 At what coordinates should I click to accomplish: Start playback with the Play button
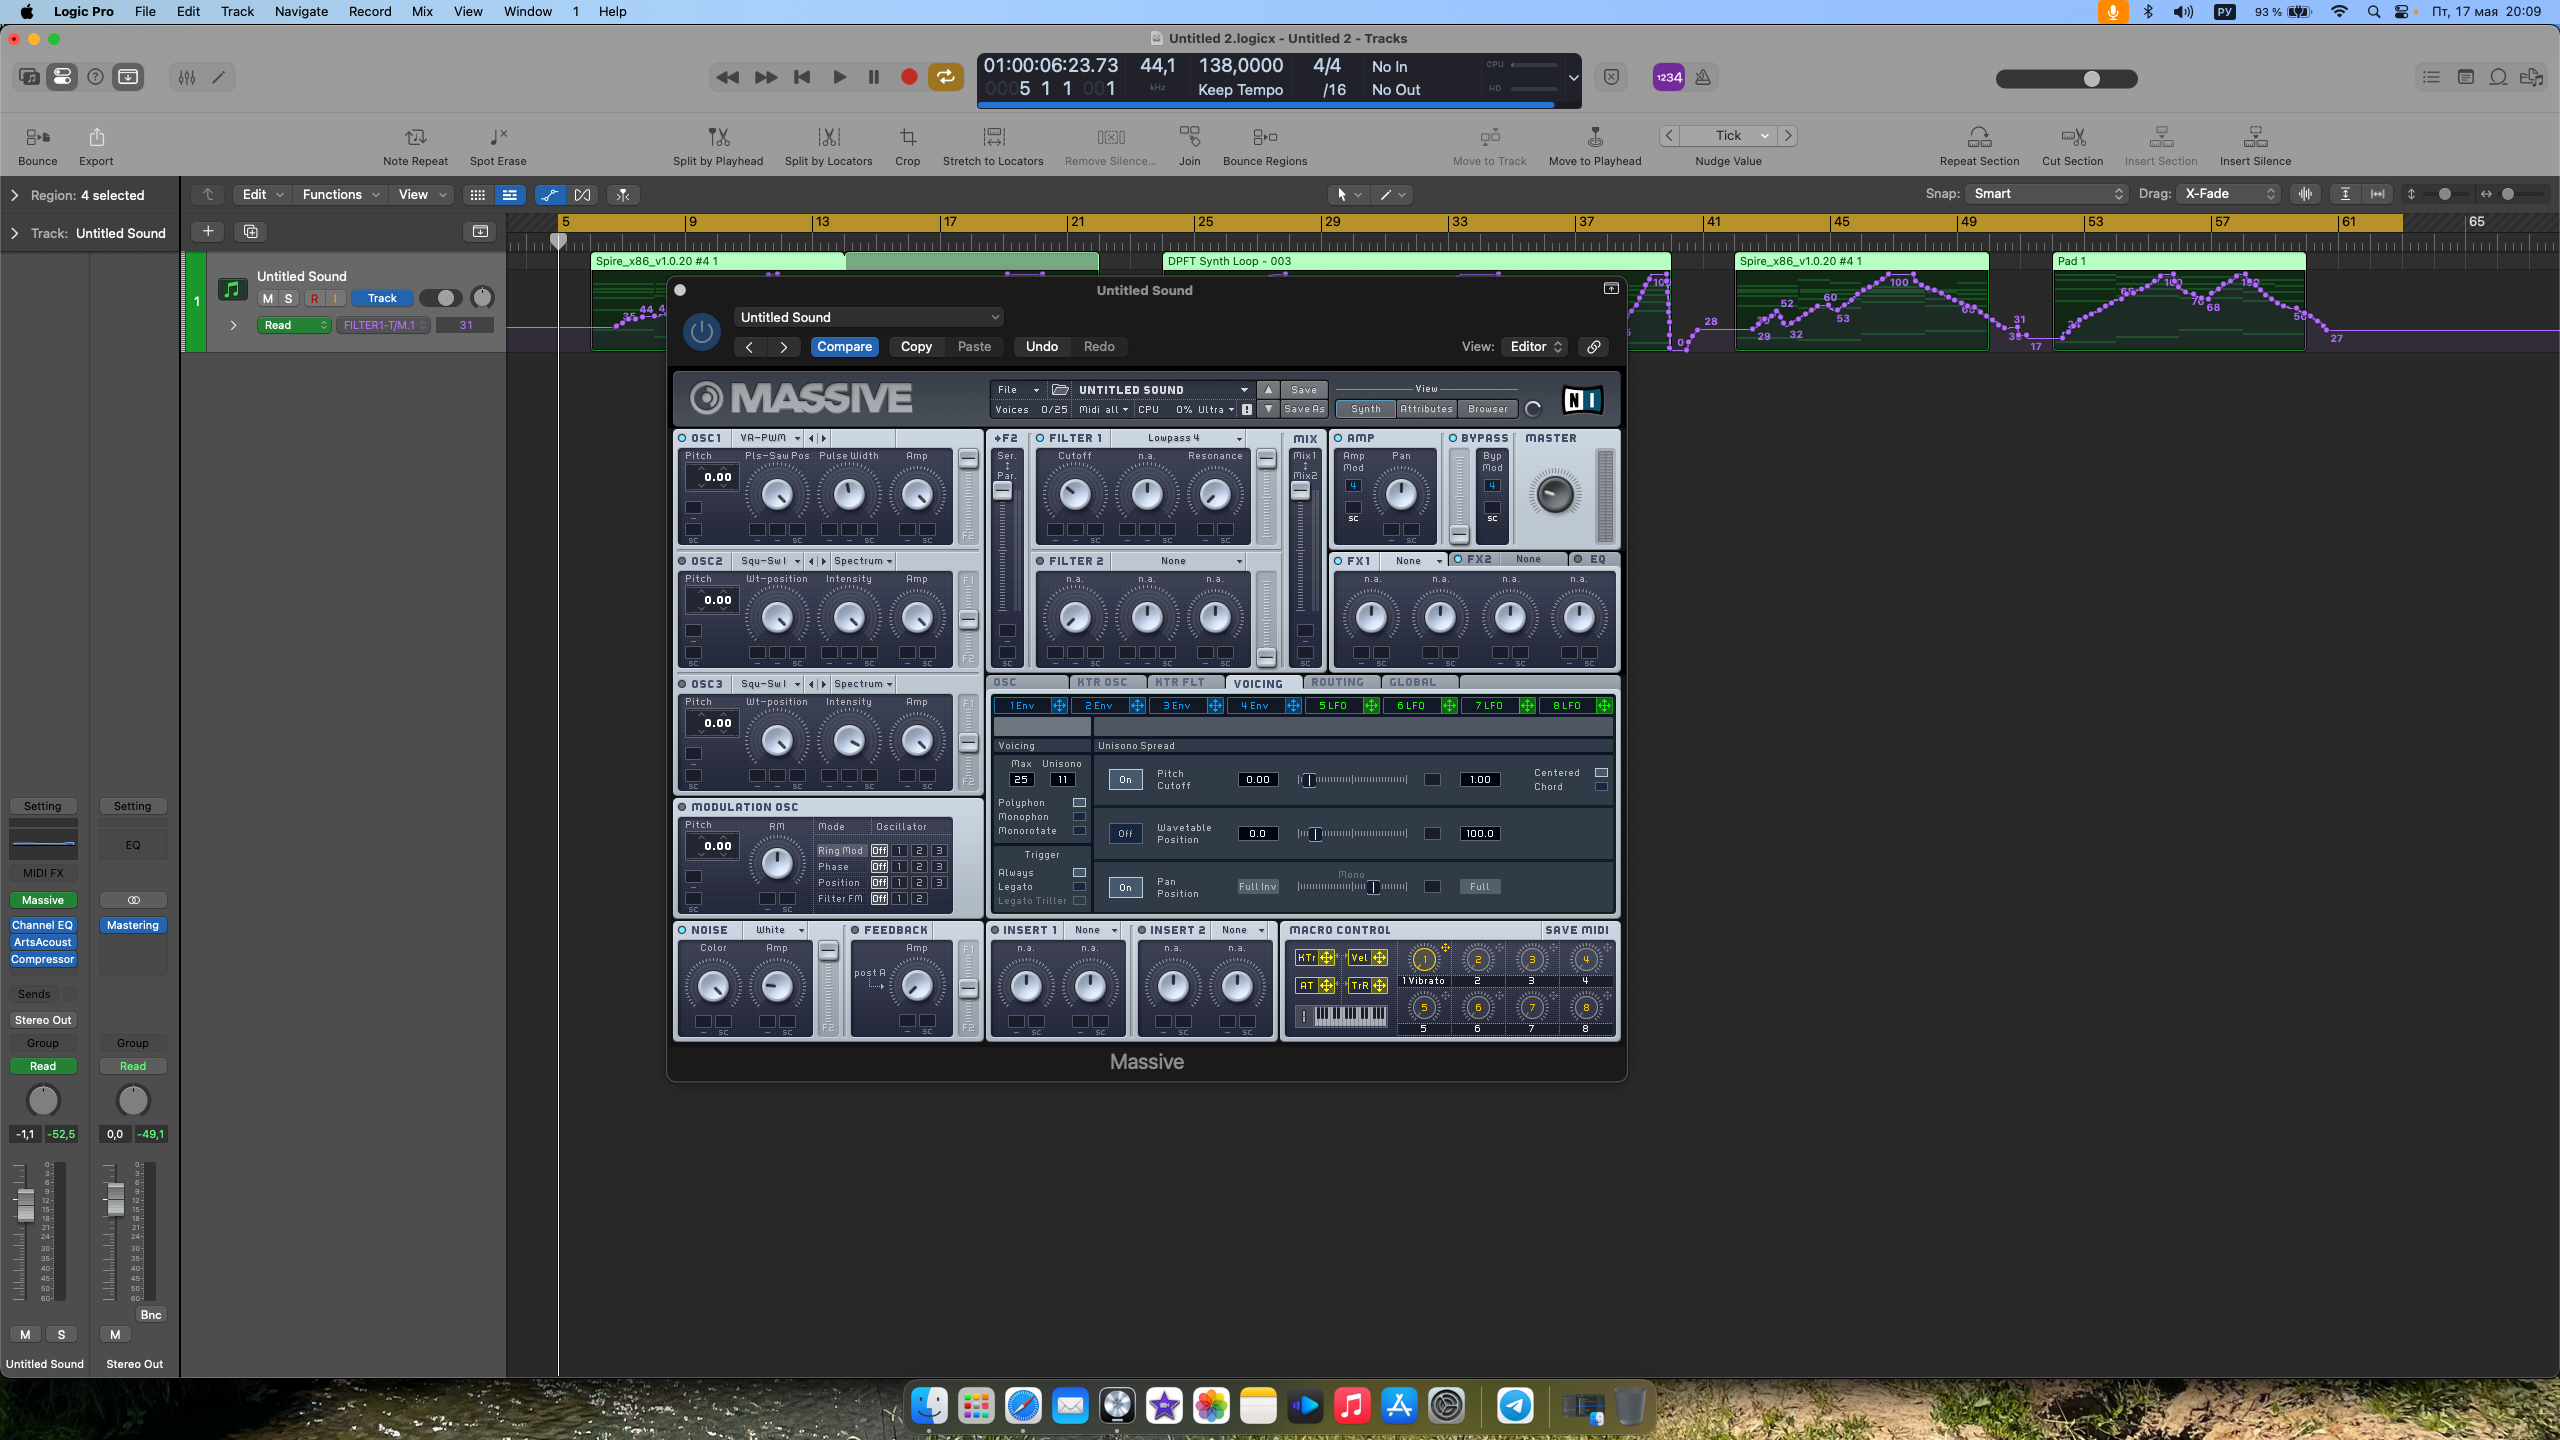pyautogui.click(x=839, y=77)
